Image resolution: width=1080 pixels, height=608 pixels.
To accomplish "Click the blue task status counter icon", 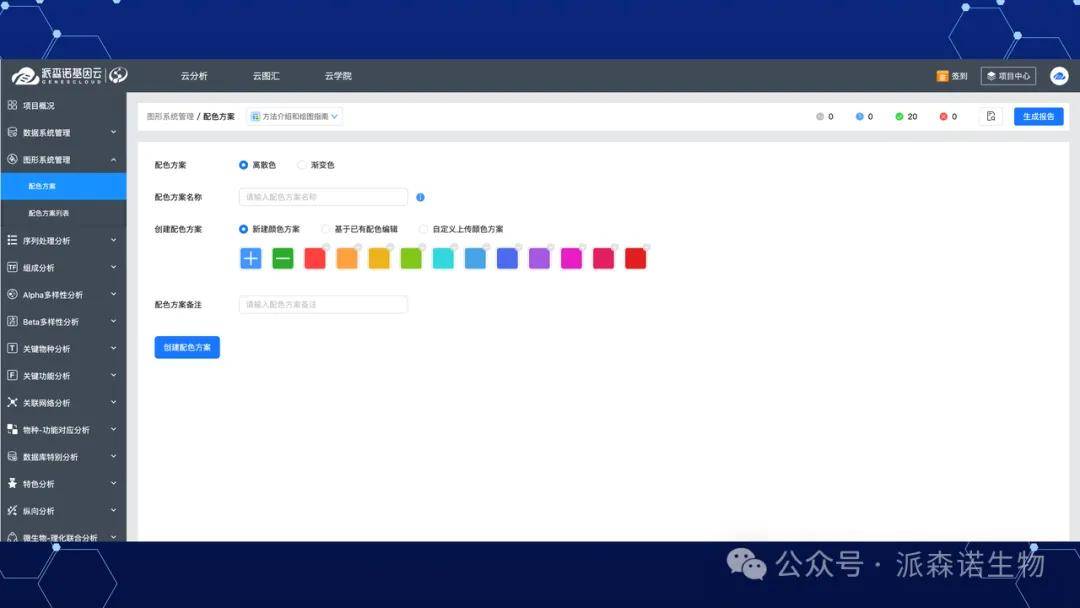I will (x=860, y=116).
